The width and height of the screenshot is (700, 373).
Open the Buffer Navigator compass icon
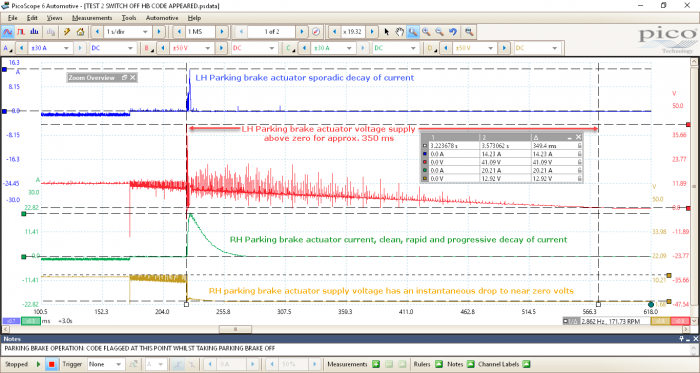316,32
